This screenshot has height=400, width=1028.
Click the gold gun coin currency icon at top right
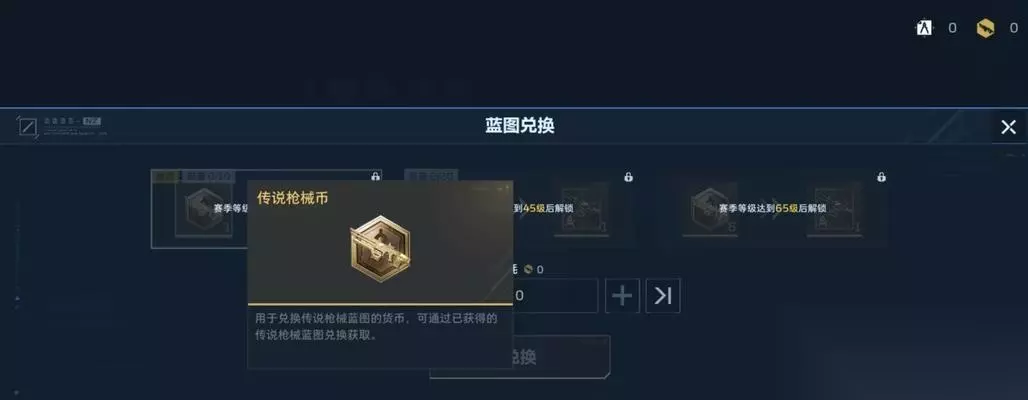coord(985,28)
